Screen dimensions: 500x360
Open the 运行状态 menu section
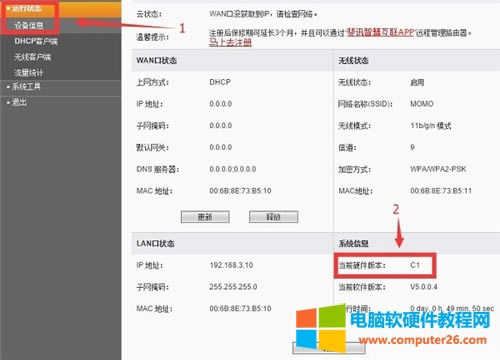click(27, 9)
